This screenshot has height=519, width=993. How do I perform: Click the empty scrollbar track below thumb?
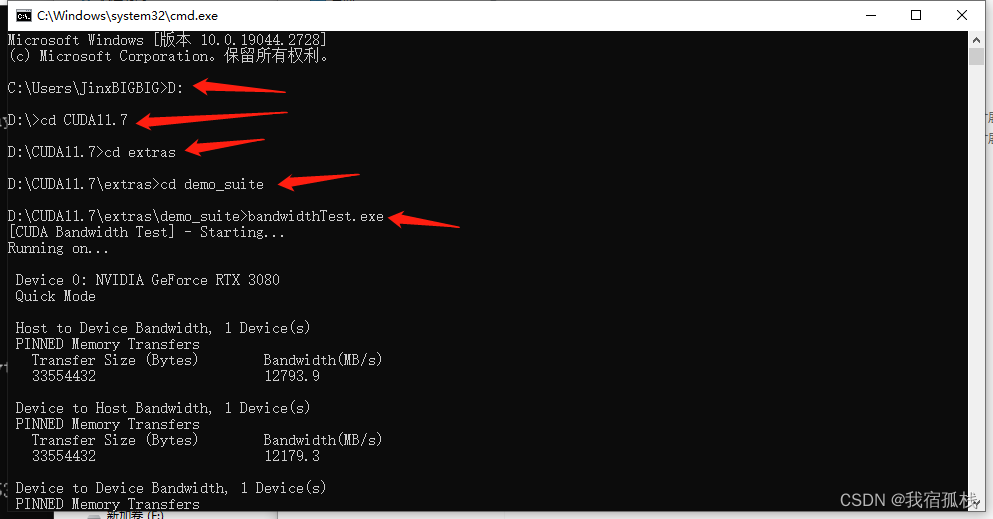(976, 278)
